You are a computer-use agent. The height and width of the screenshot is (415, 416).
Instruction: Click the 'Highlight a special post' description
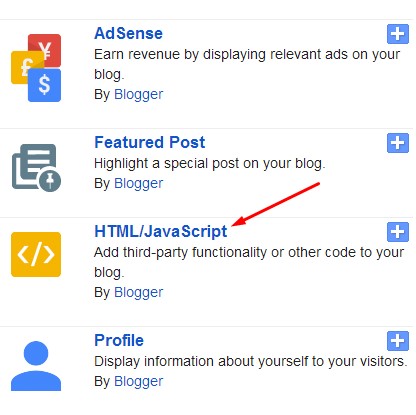[209, 164]
